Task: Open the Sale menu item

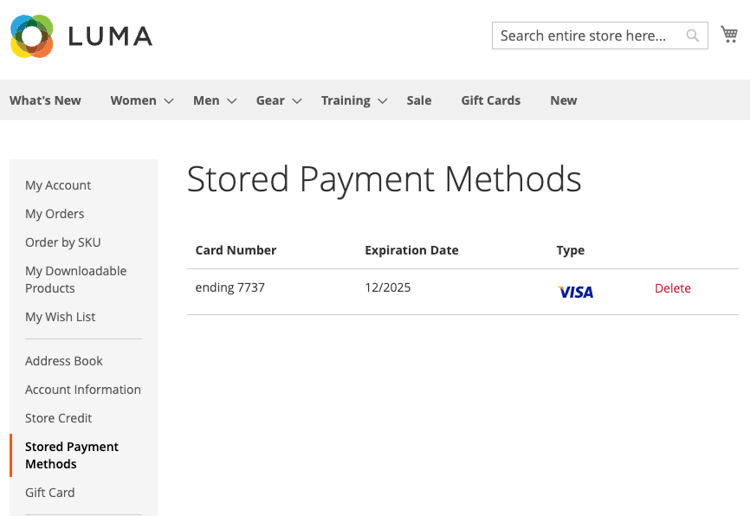Action: tap(419, 100)
